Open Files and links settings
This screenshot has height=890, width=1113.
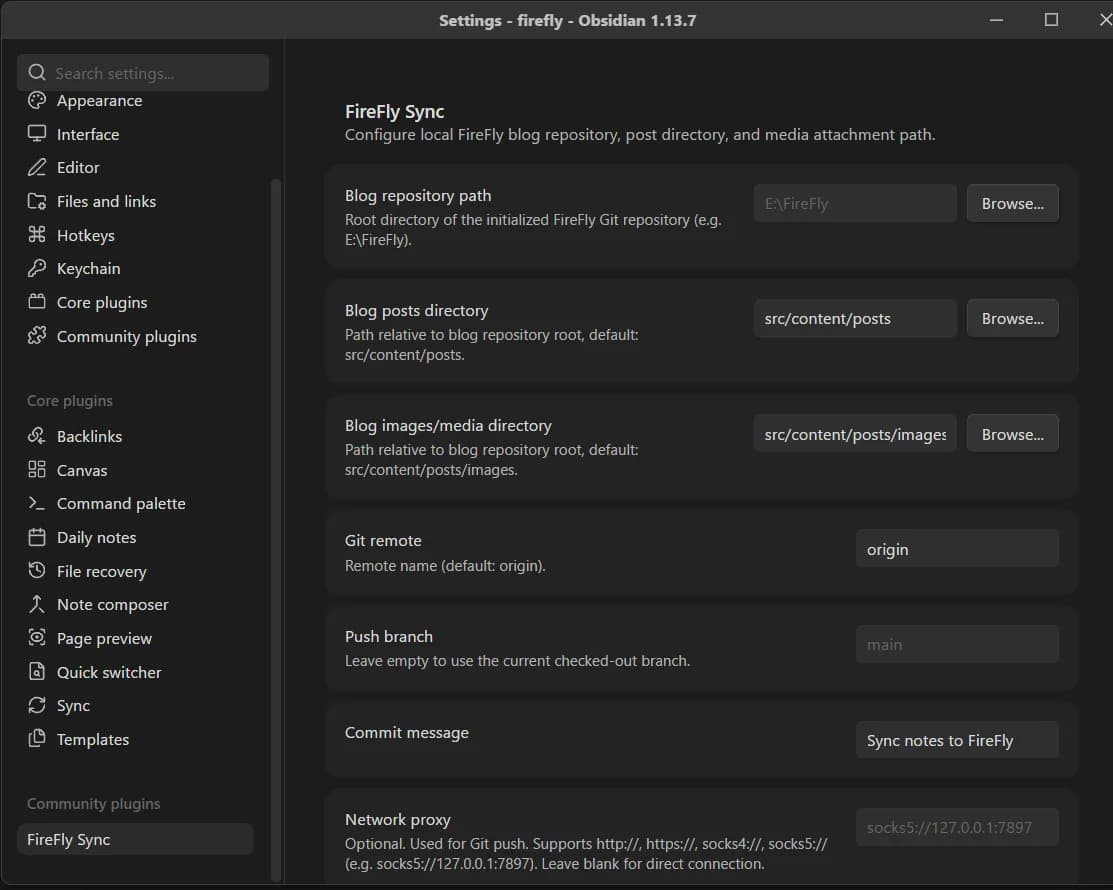click(135, 202)
